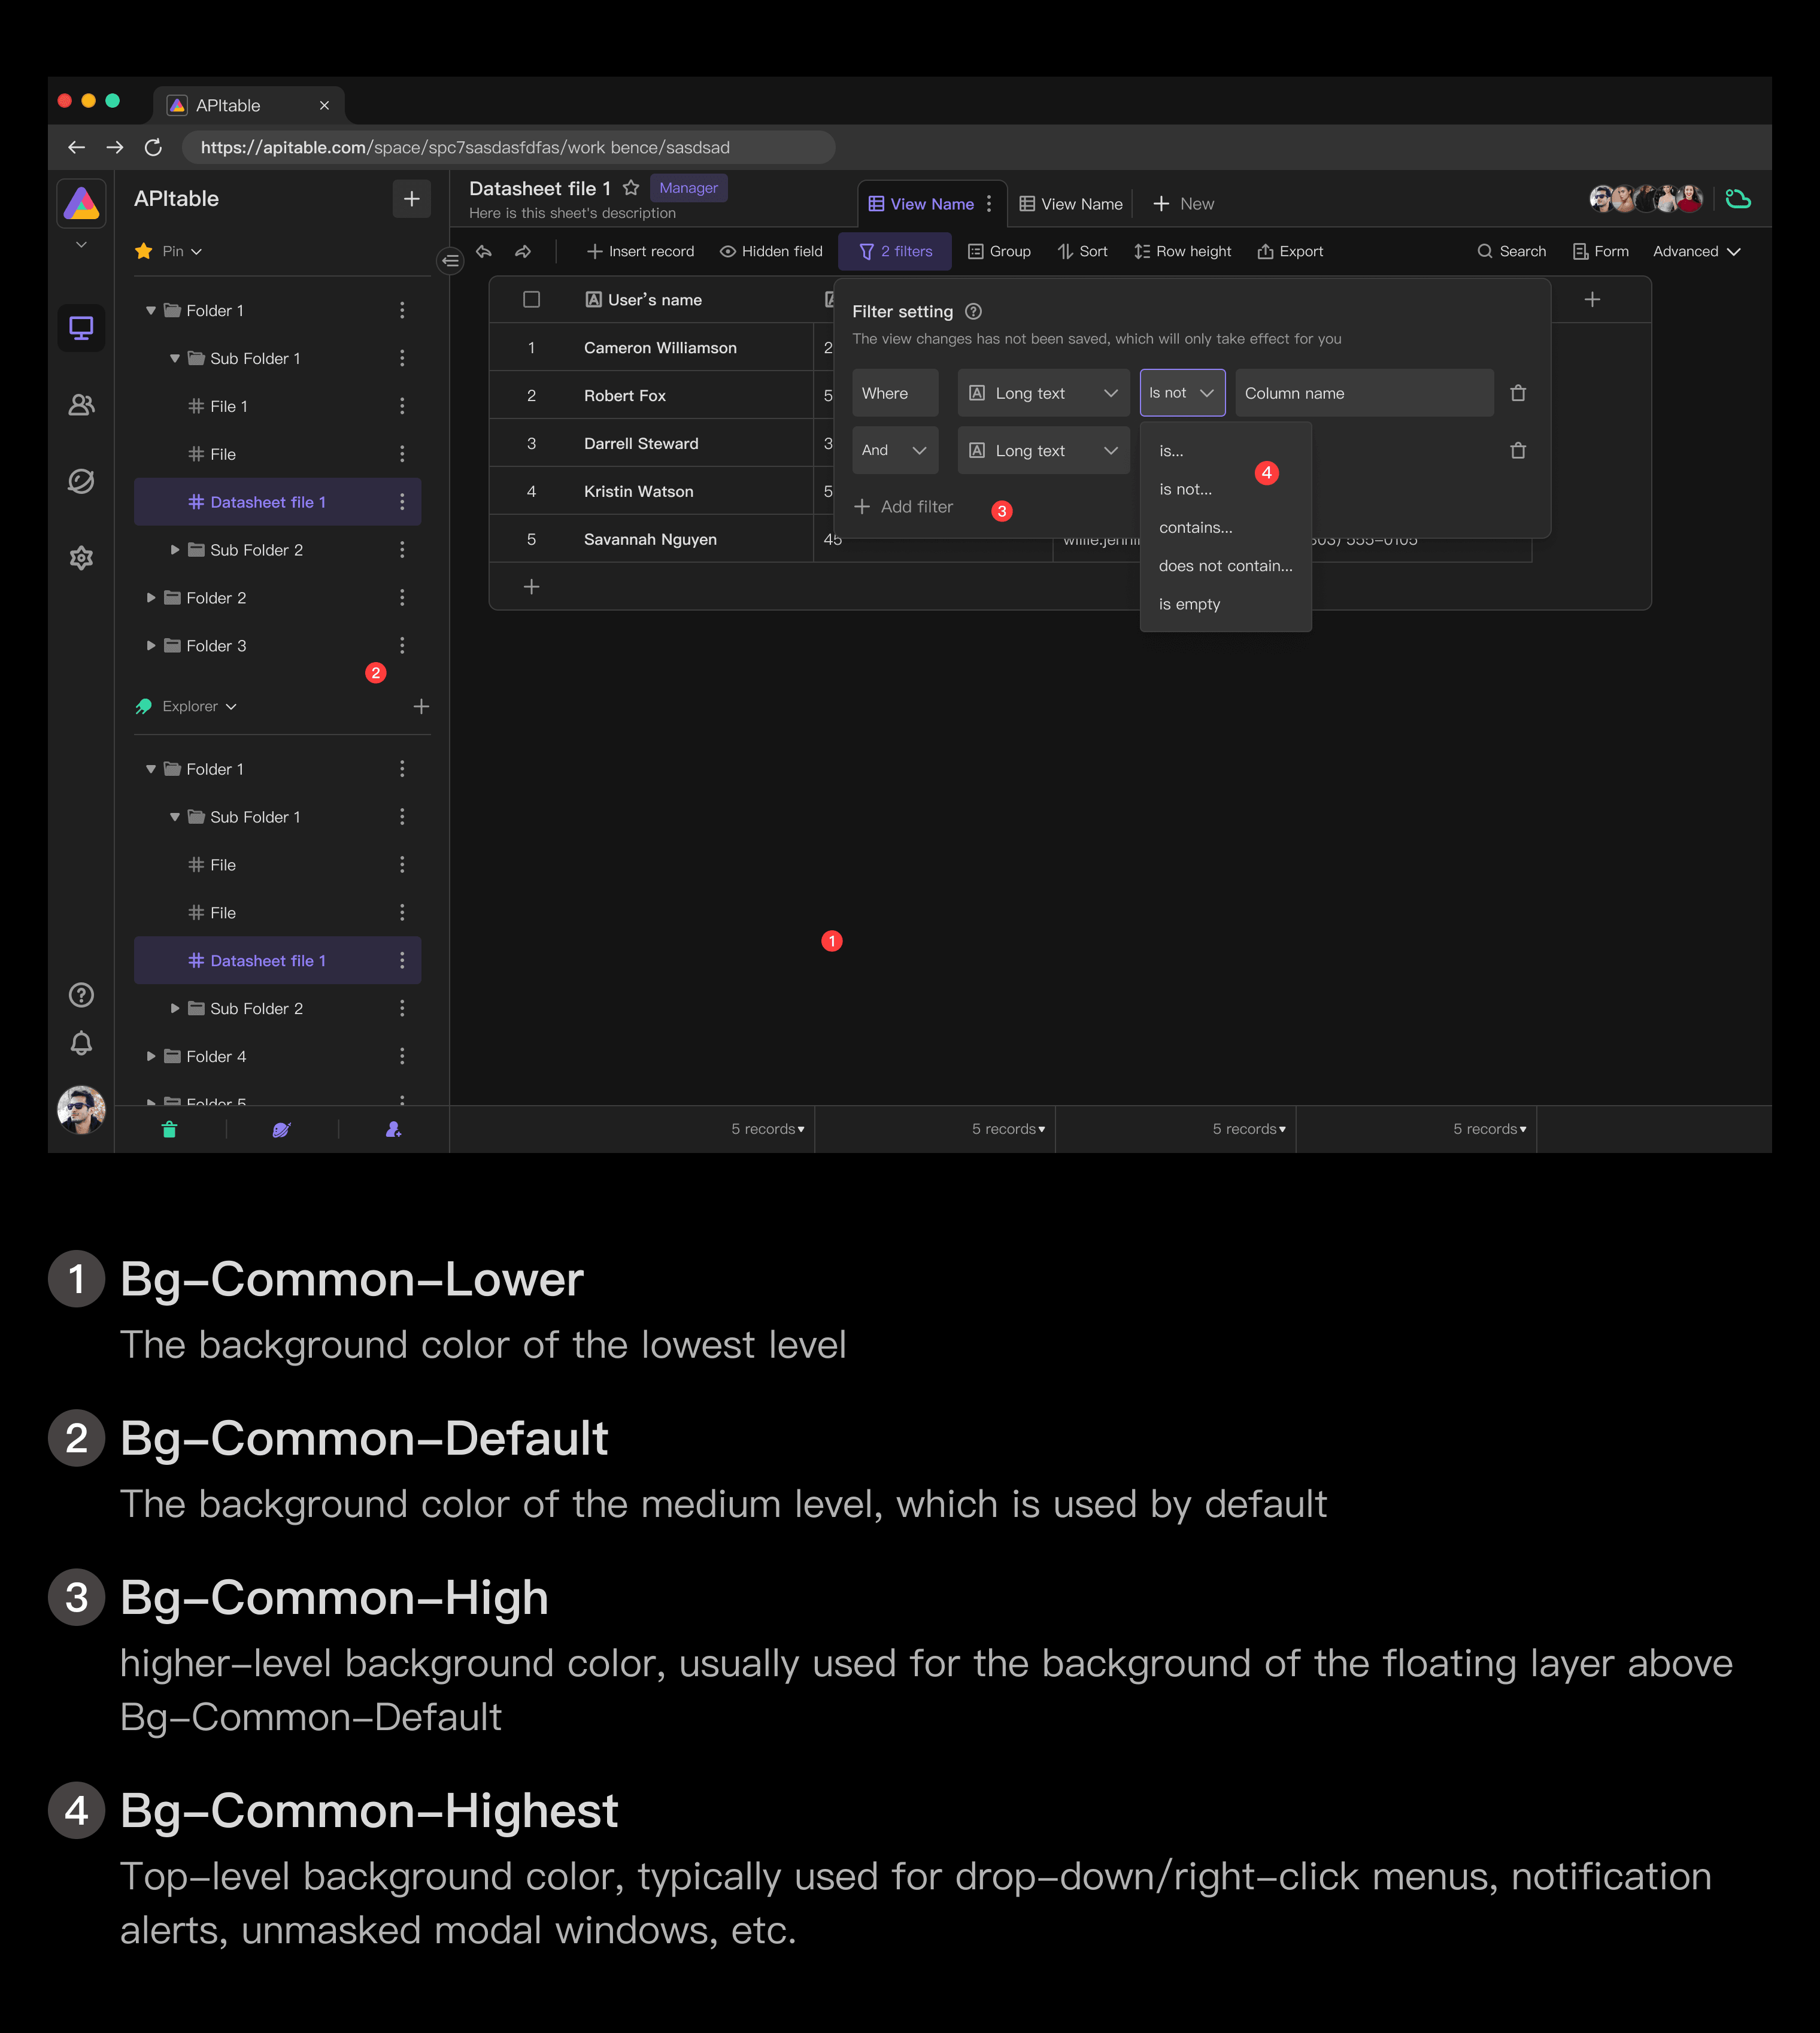Open menu dots for Folder 3
Screen dimensions: 1820x2033
(x=402, y=646)
